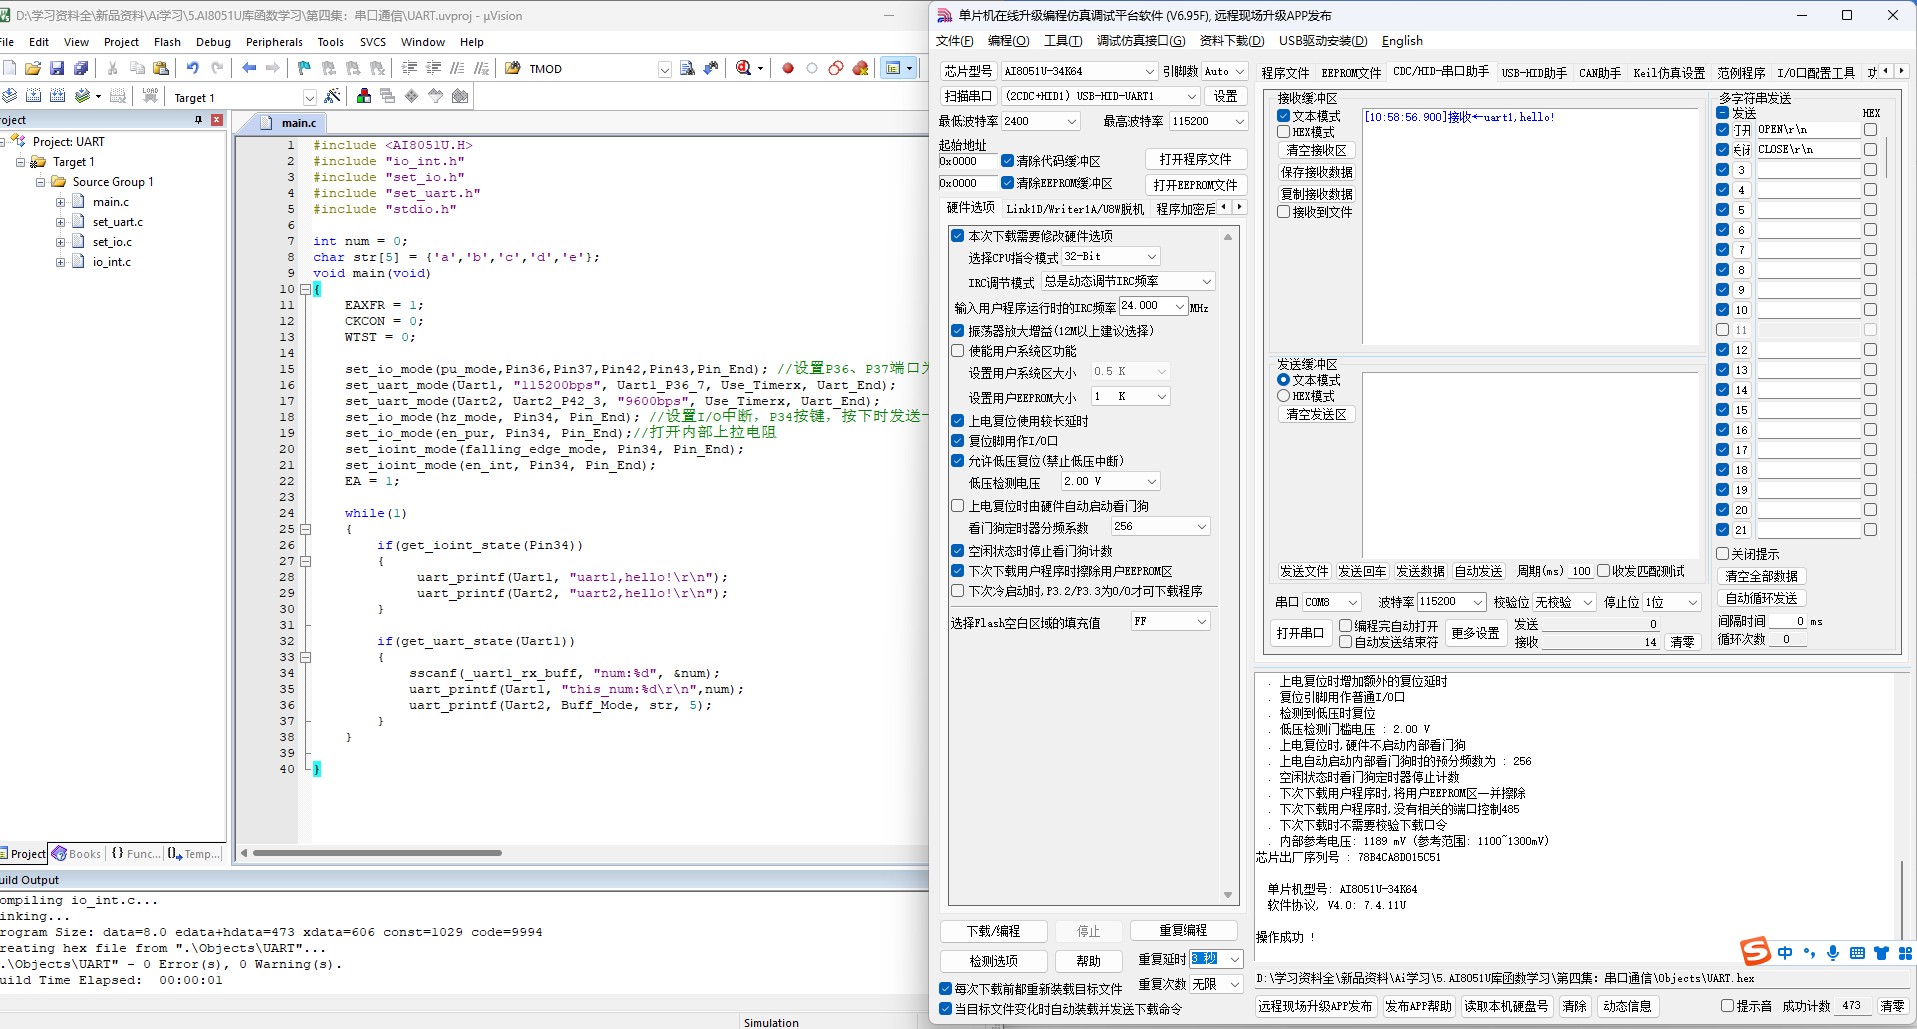Click the 周期(ms) 100 input field
This screenshot has width=1917, height=1029.
tap(1580, 572)
